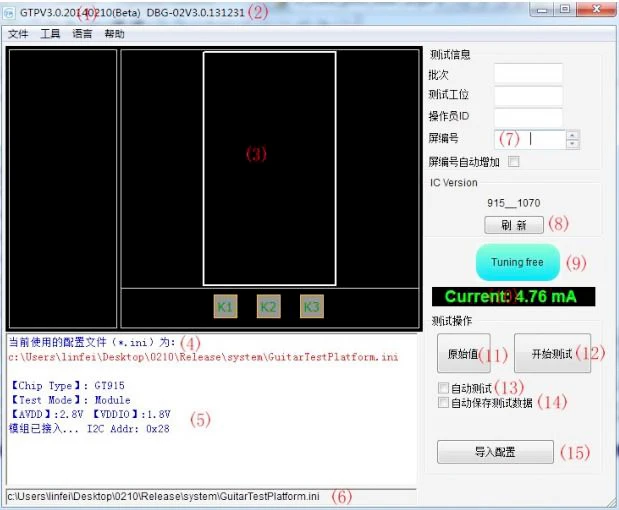Minimize the GTP test window

click(542, 10)
